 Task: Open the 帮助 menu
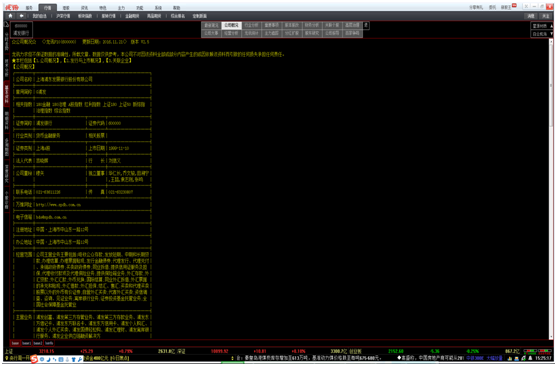(177, 7)
